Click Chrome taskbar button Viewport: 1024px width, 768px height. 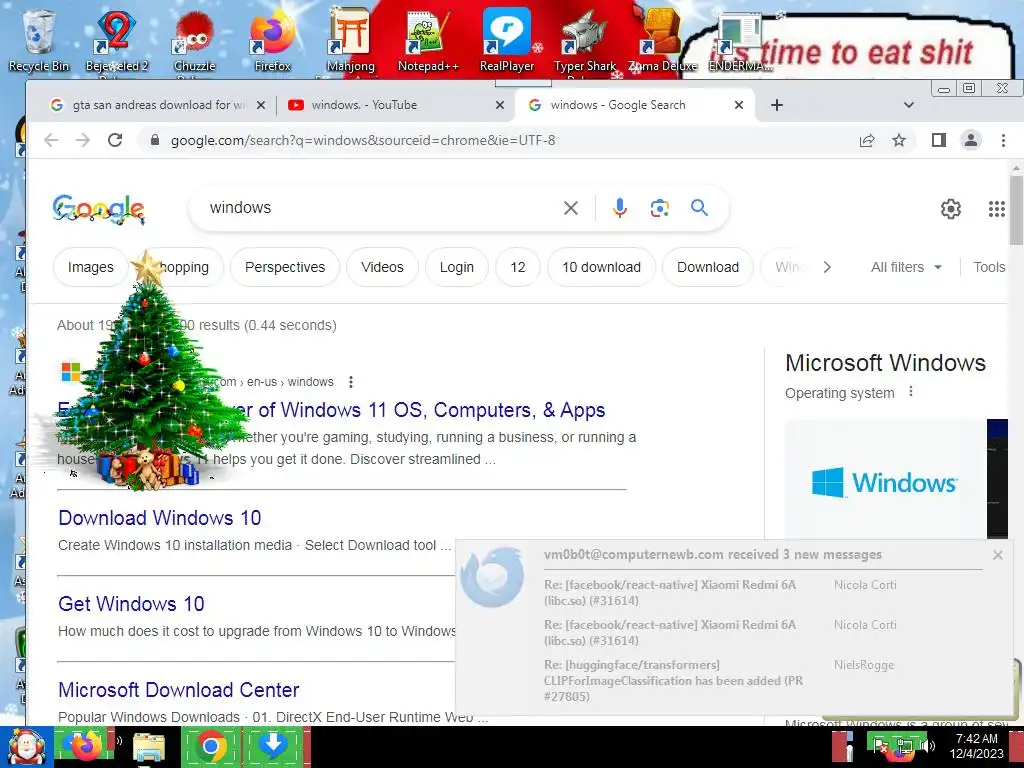211,747
